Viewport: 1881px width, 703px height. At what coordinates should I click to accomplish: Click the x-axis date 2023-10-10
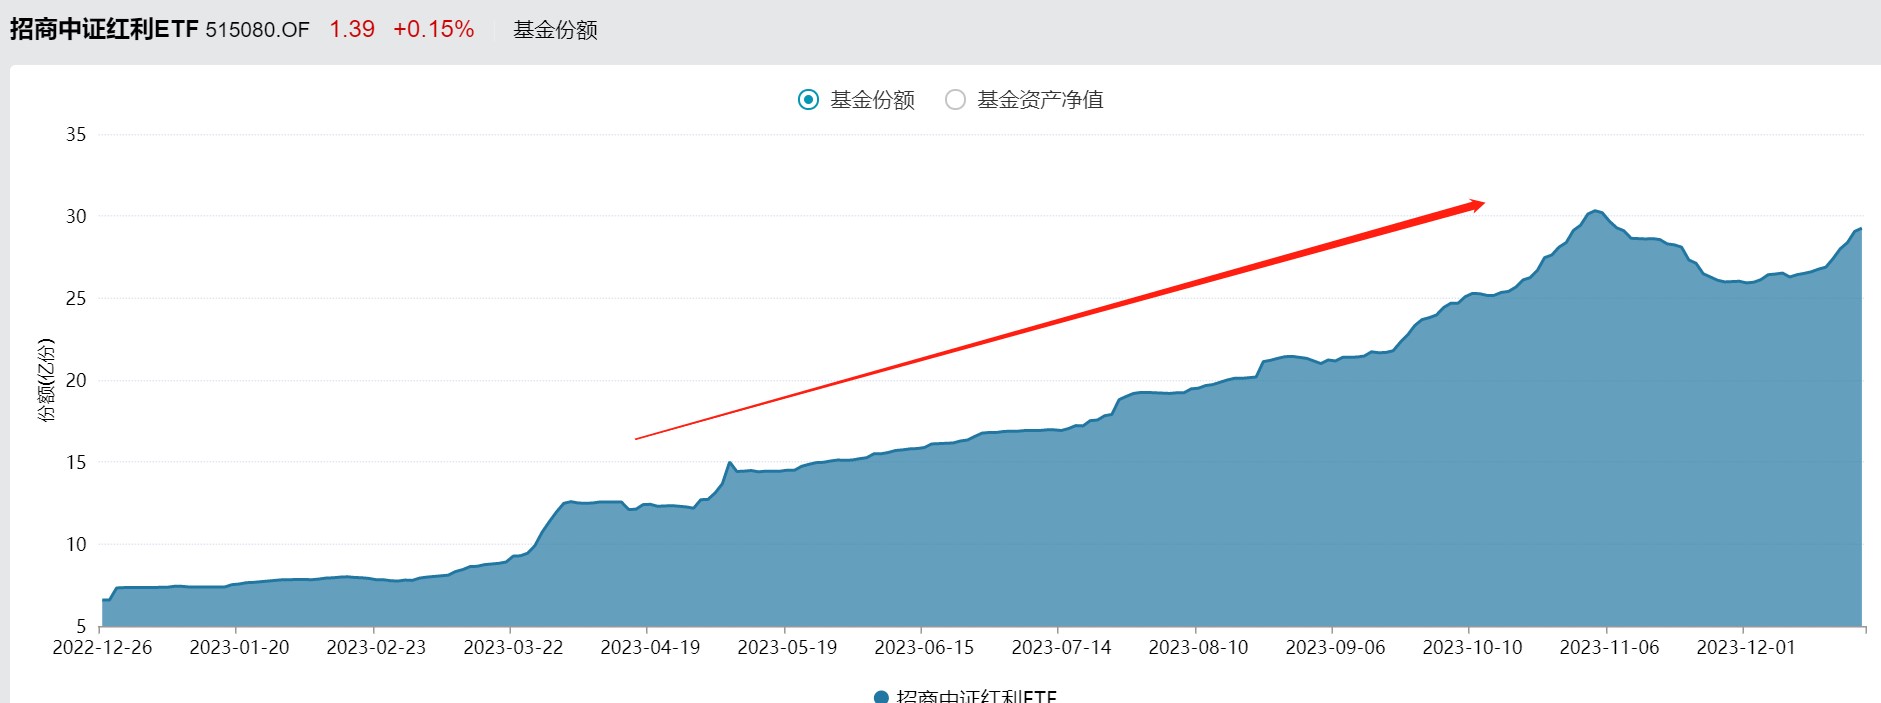point(1472,647)
